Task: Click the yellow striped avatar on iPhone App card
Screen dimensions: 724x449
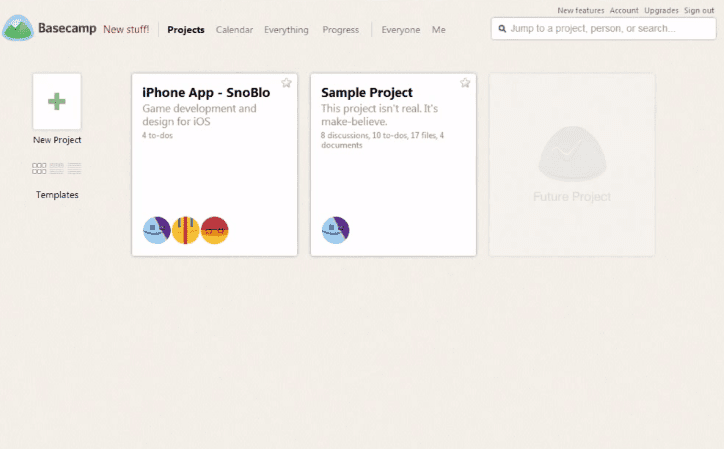Action: pyautogui.click(x=186, y=230)
